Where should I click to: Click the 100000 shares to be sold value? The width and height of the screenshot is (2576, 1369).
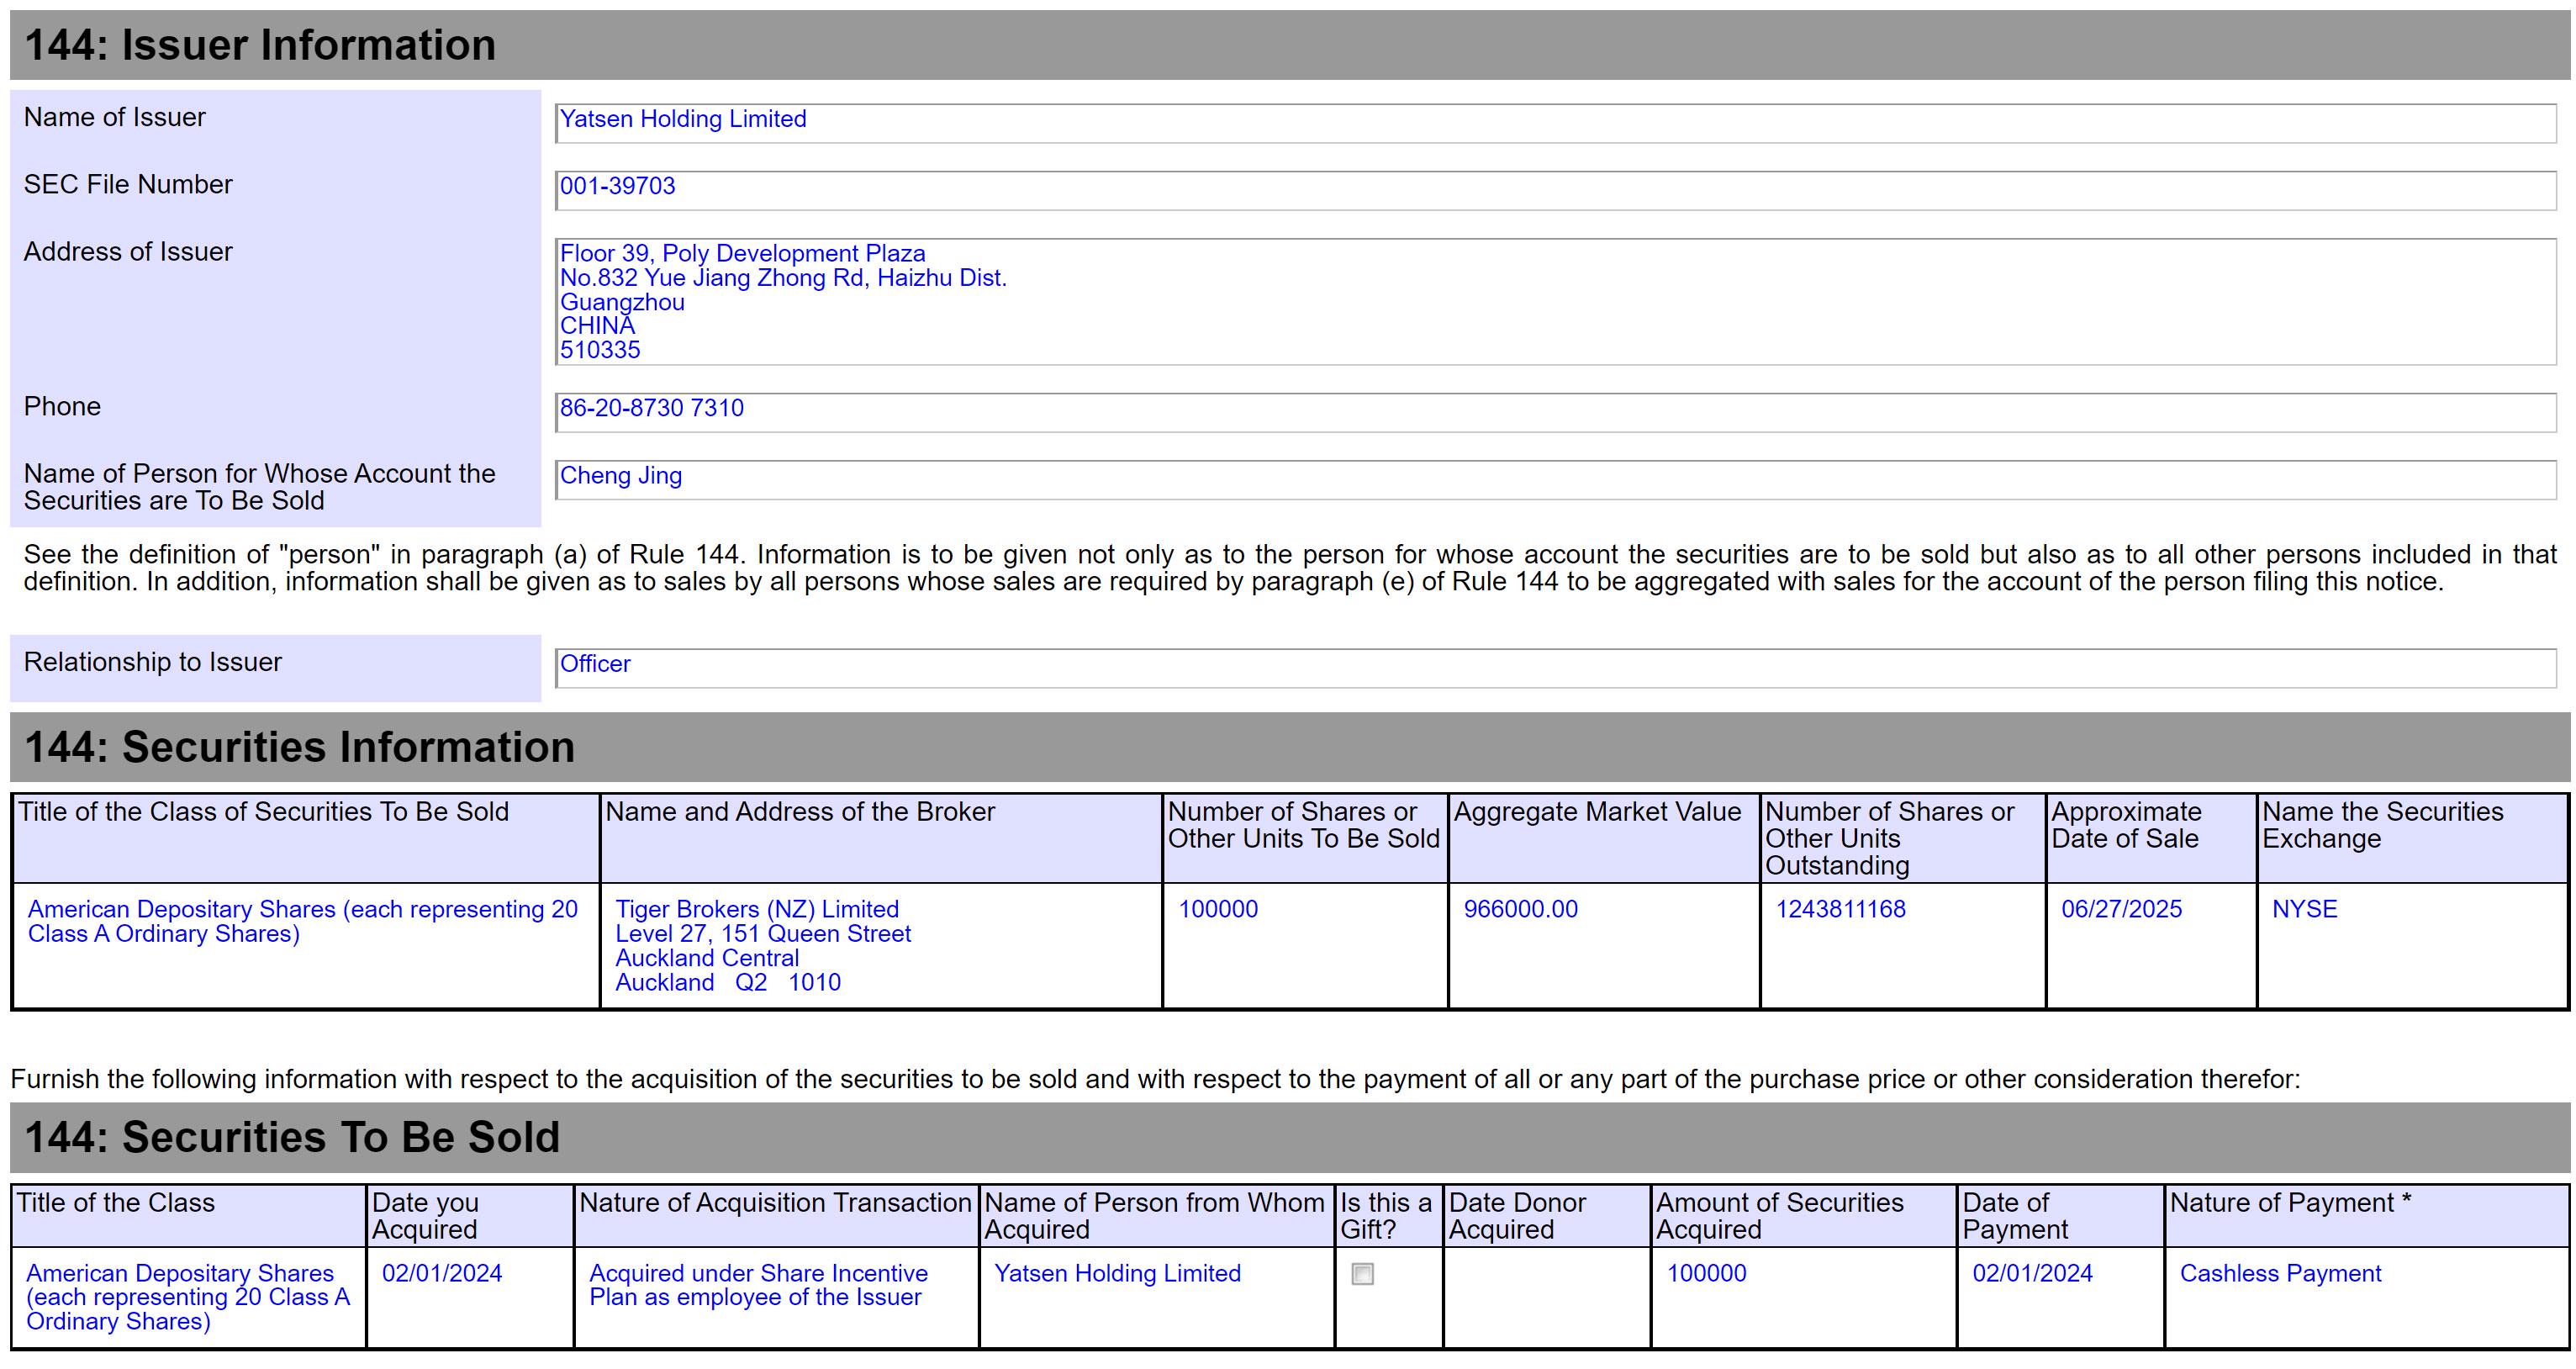click(x=1218, y=909)
